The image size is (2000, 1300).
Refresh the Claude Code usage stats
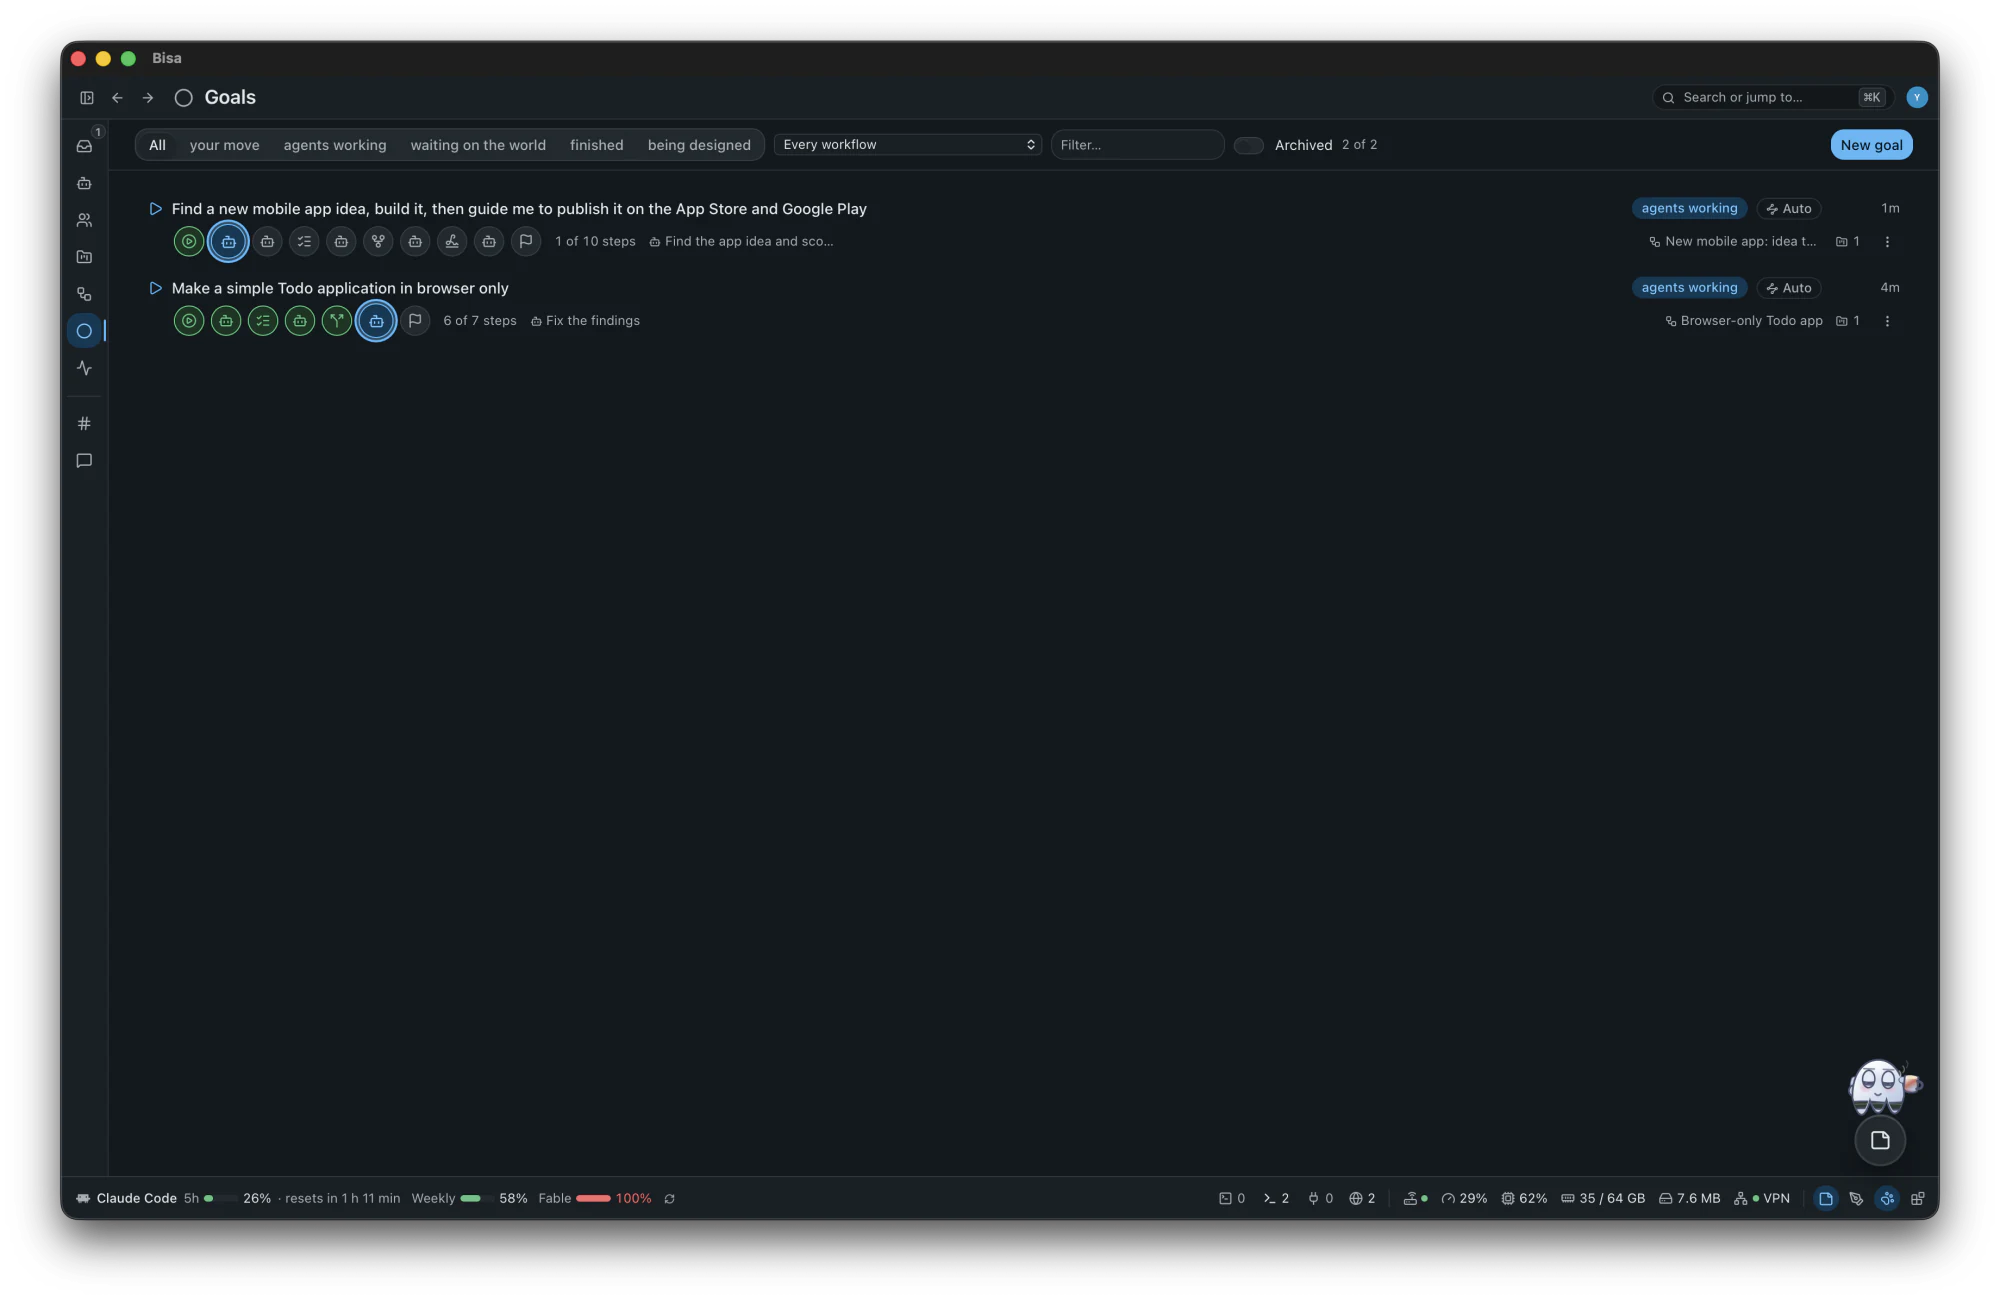669,1199
